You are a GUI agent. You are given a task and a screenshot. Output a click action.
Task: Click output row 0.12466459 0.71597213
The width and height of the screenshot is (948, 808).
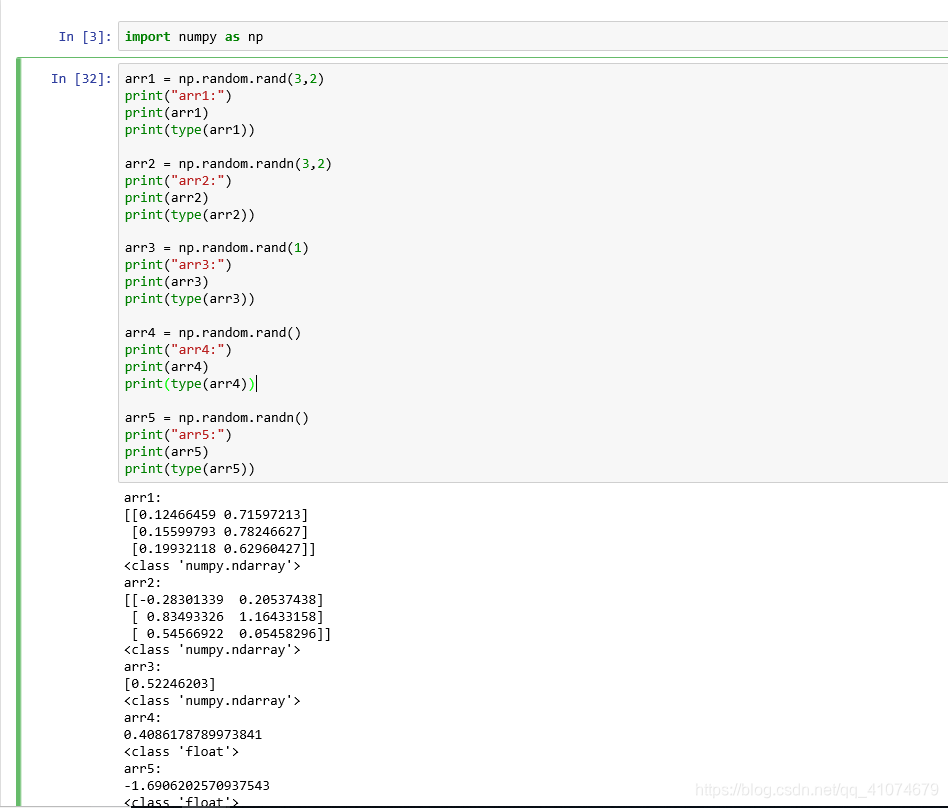216,515
